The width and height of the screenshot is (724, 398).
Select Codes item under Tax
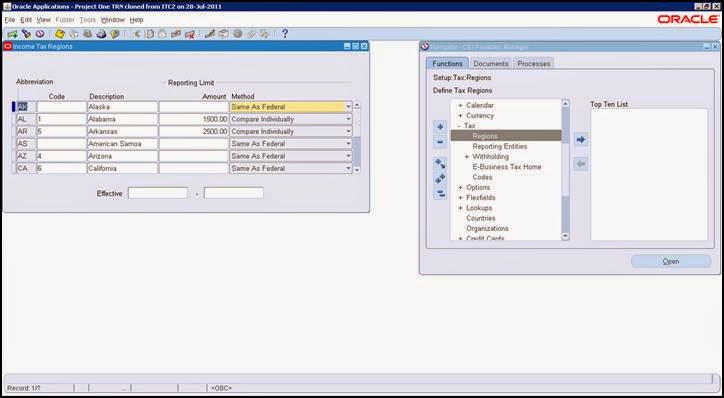[x=482, y=177]
